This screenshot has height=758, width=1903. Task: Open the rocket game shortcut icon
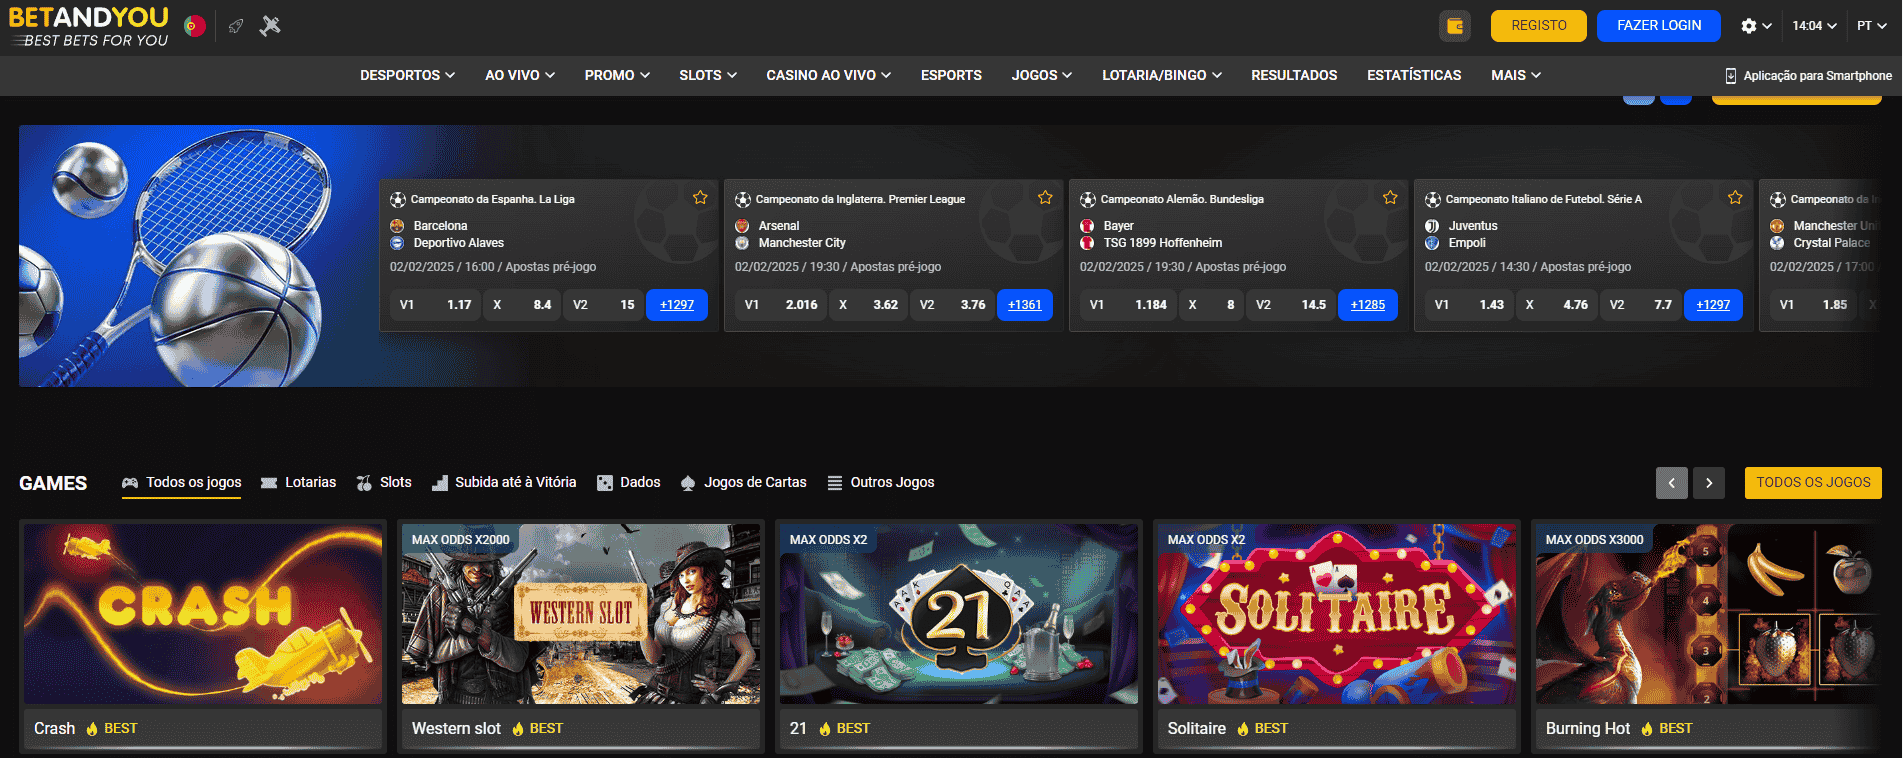tap(236, 26)
